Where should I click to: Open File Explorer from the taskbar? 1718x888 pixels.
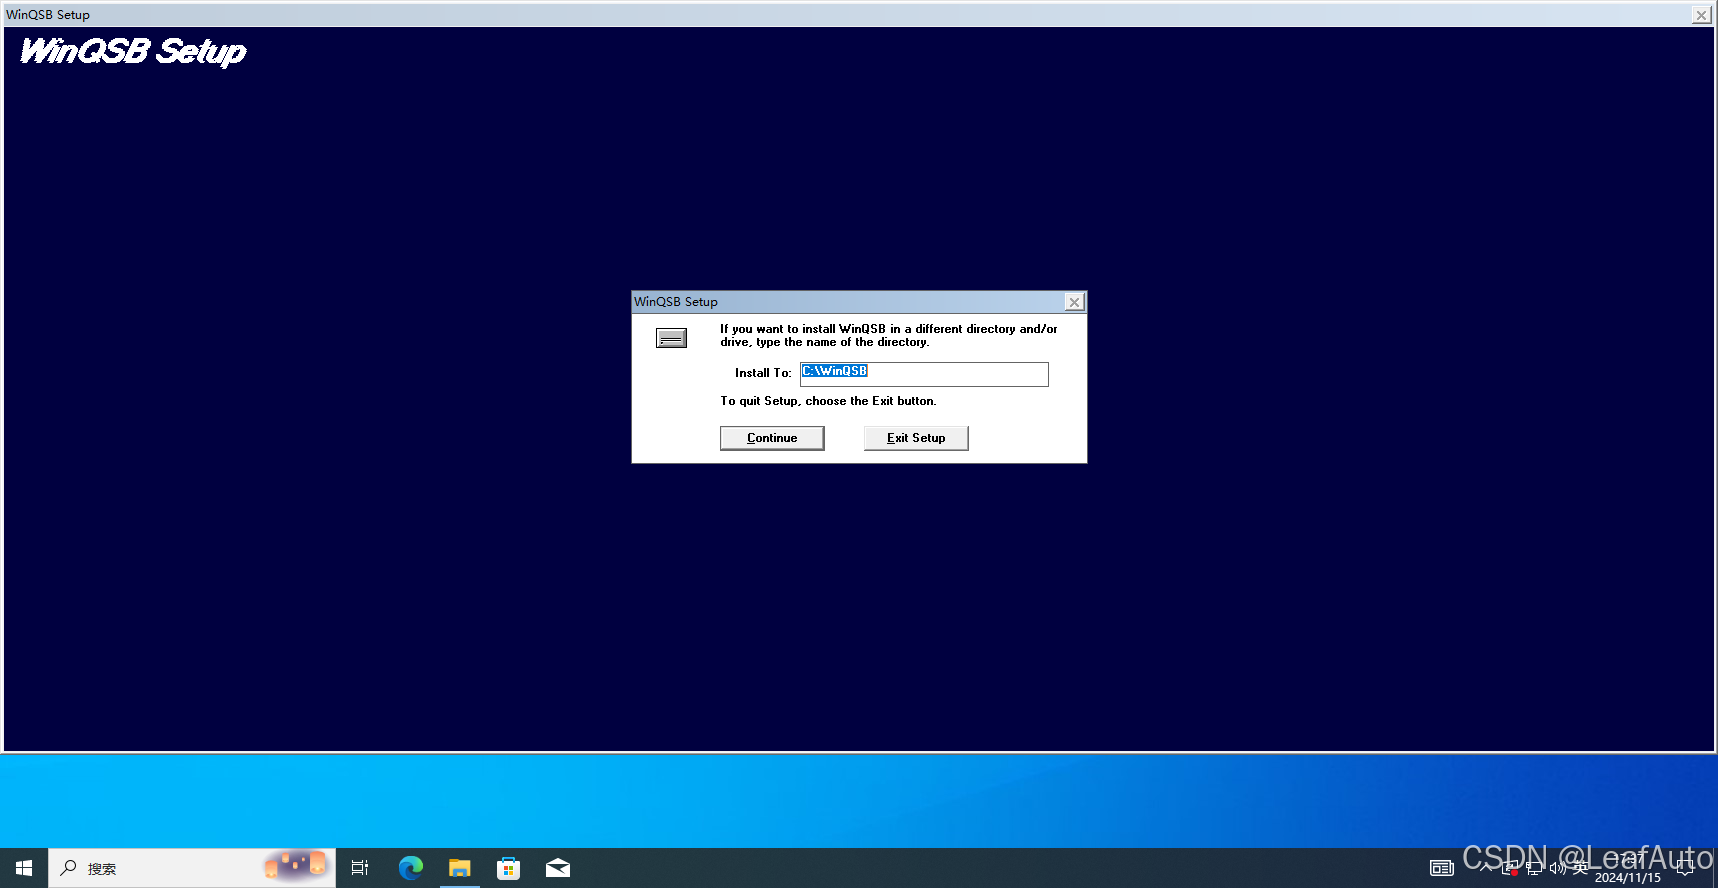[460, 868]
